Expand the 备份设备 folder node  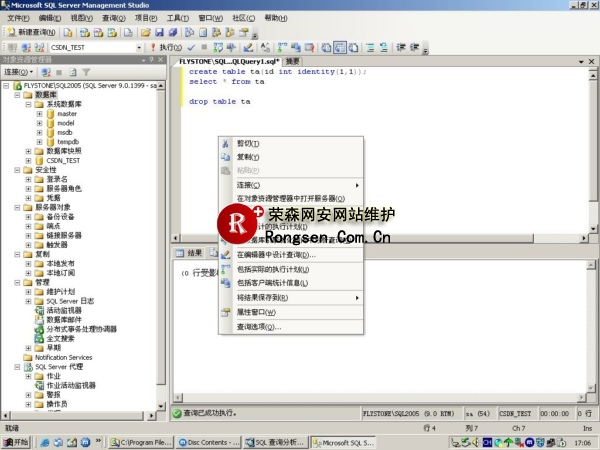point(28,217)
